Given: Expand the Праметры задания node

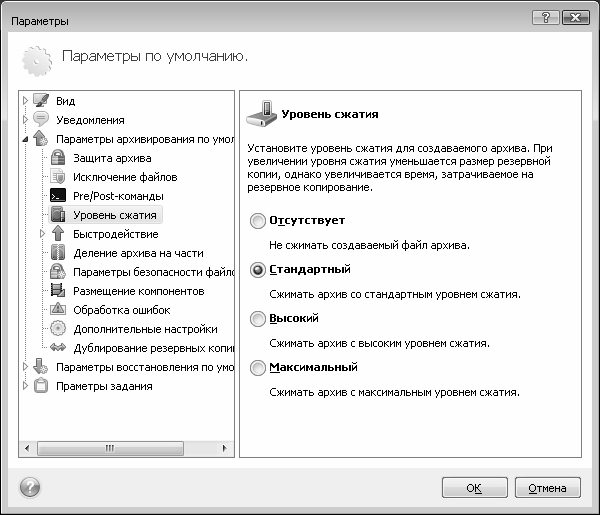Looking at the screenshot, I should tap(25, 386).
